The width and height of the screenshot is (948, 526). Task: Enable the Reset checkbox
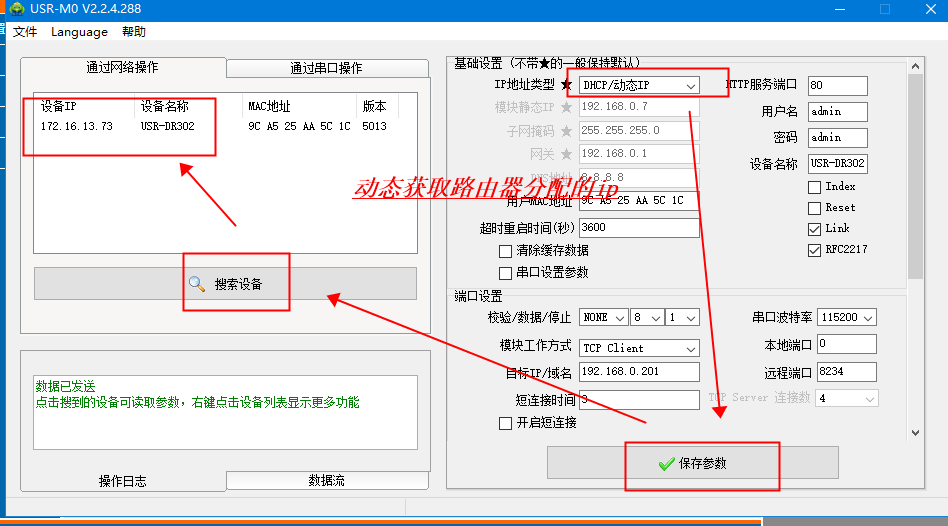815,208
